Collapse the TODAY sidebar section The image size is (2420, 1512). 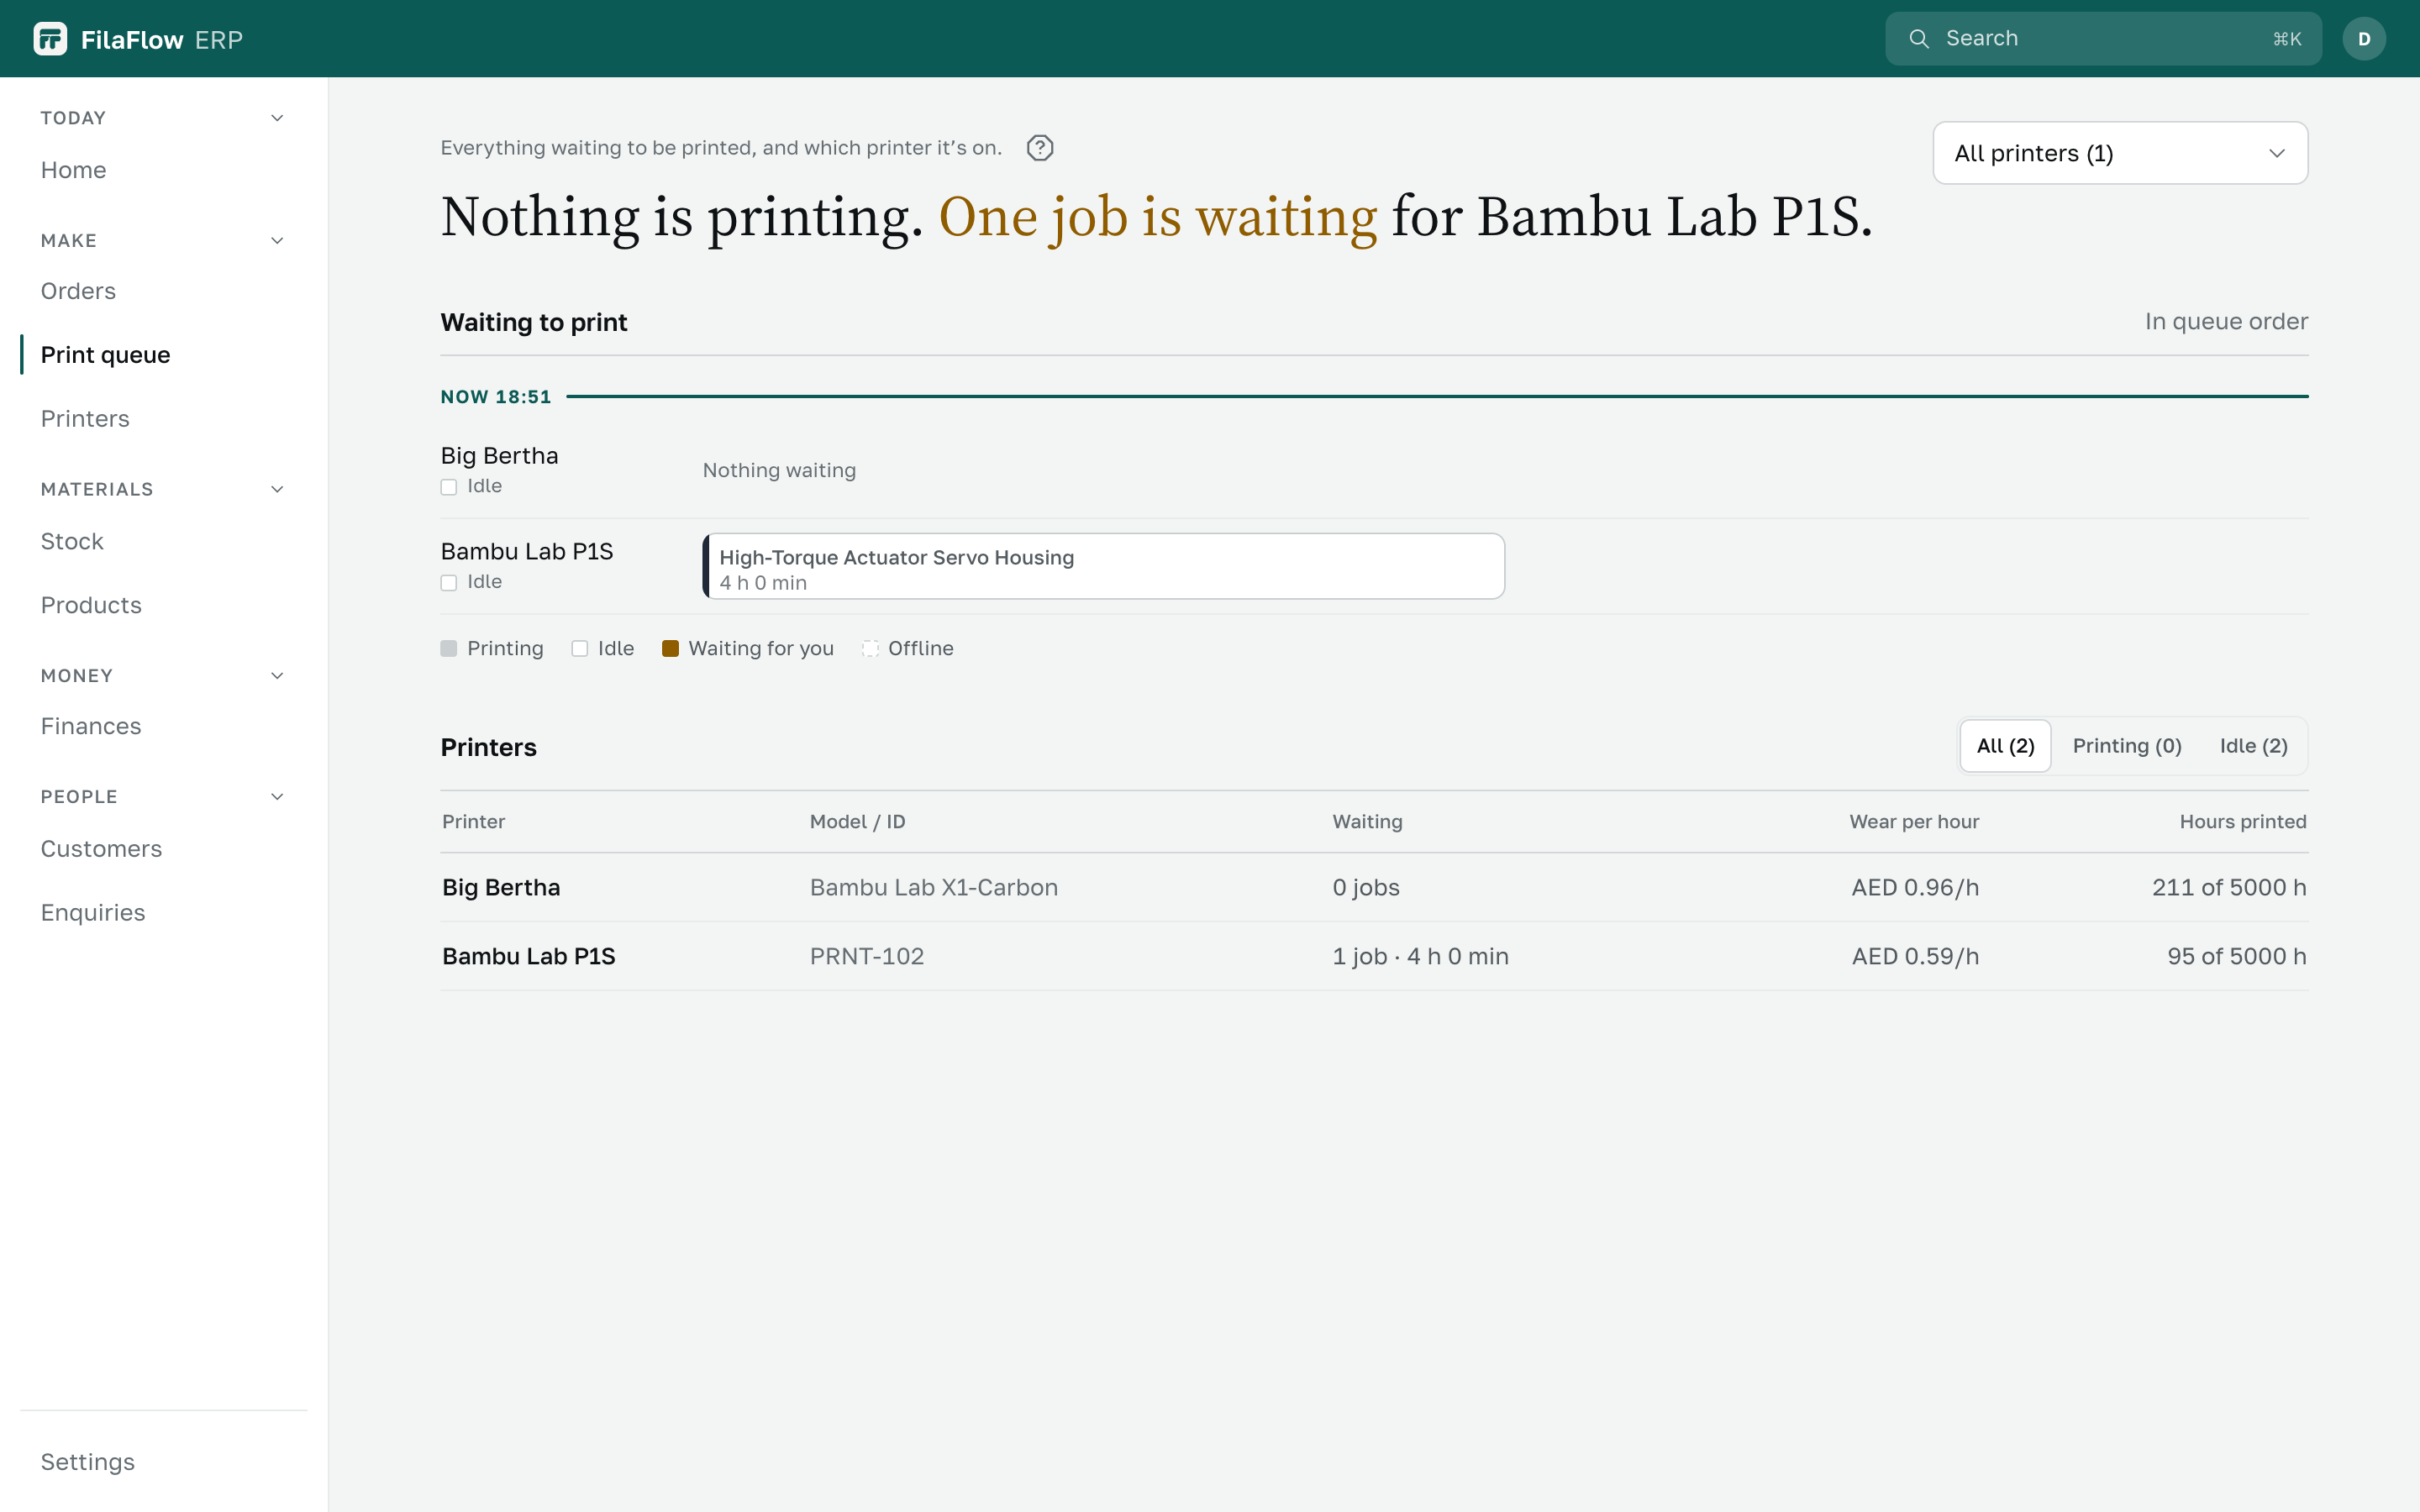tap(277, 118)
